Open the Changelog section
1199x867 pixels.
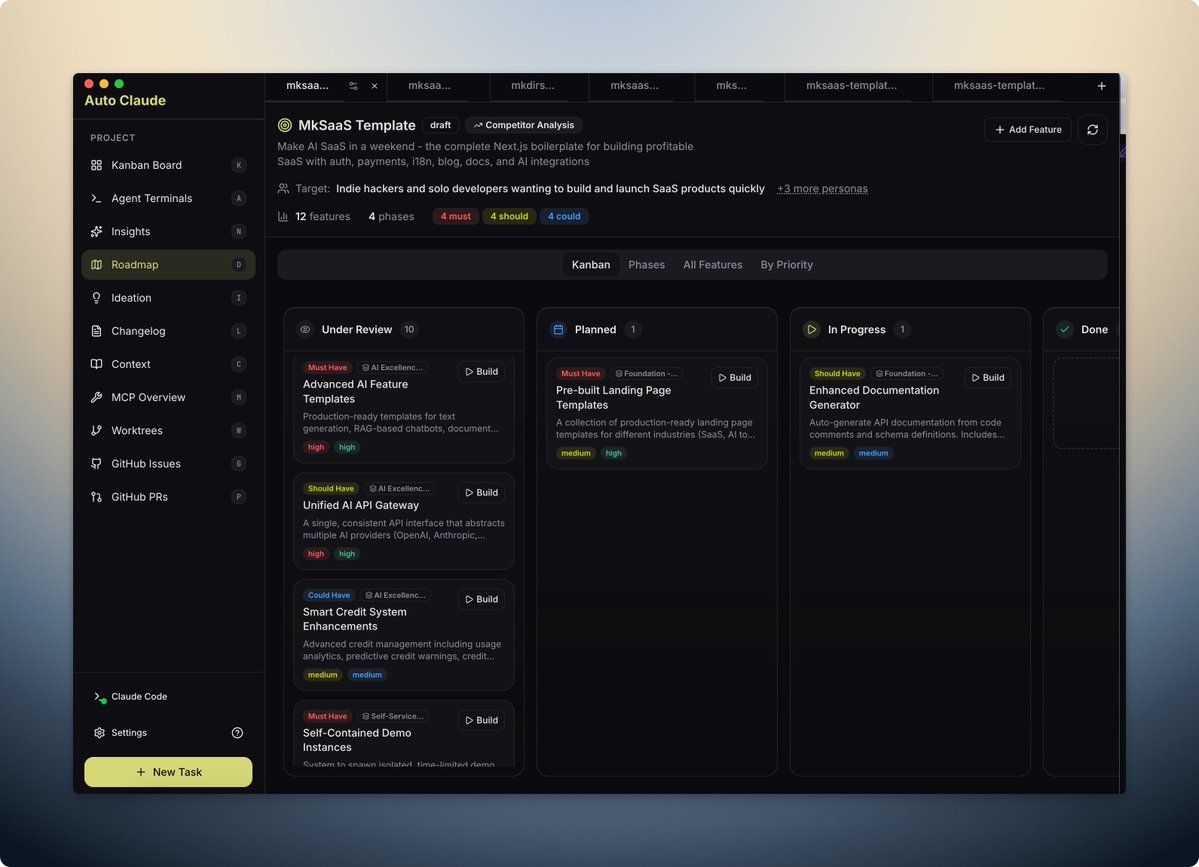pos(167,331)
